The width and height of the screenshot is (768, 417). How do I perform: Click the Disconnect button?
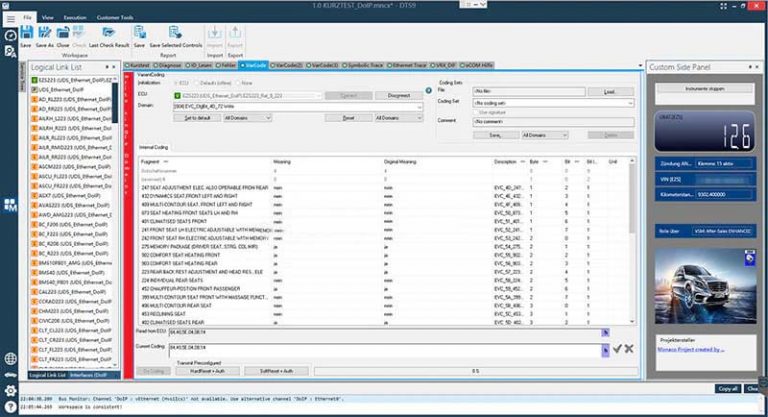click(399, 94)
